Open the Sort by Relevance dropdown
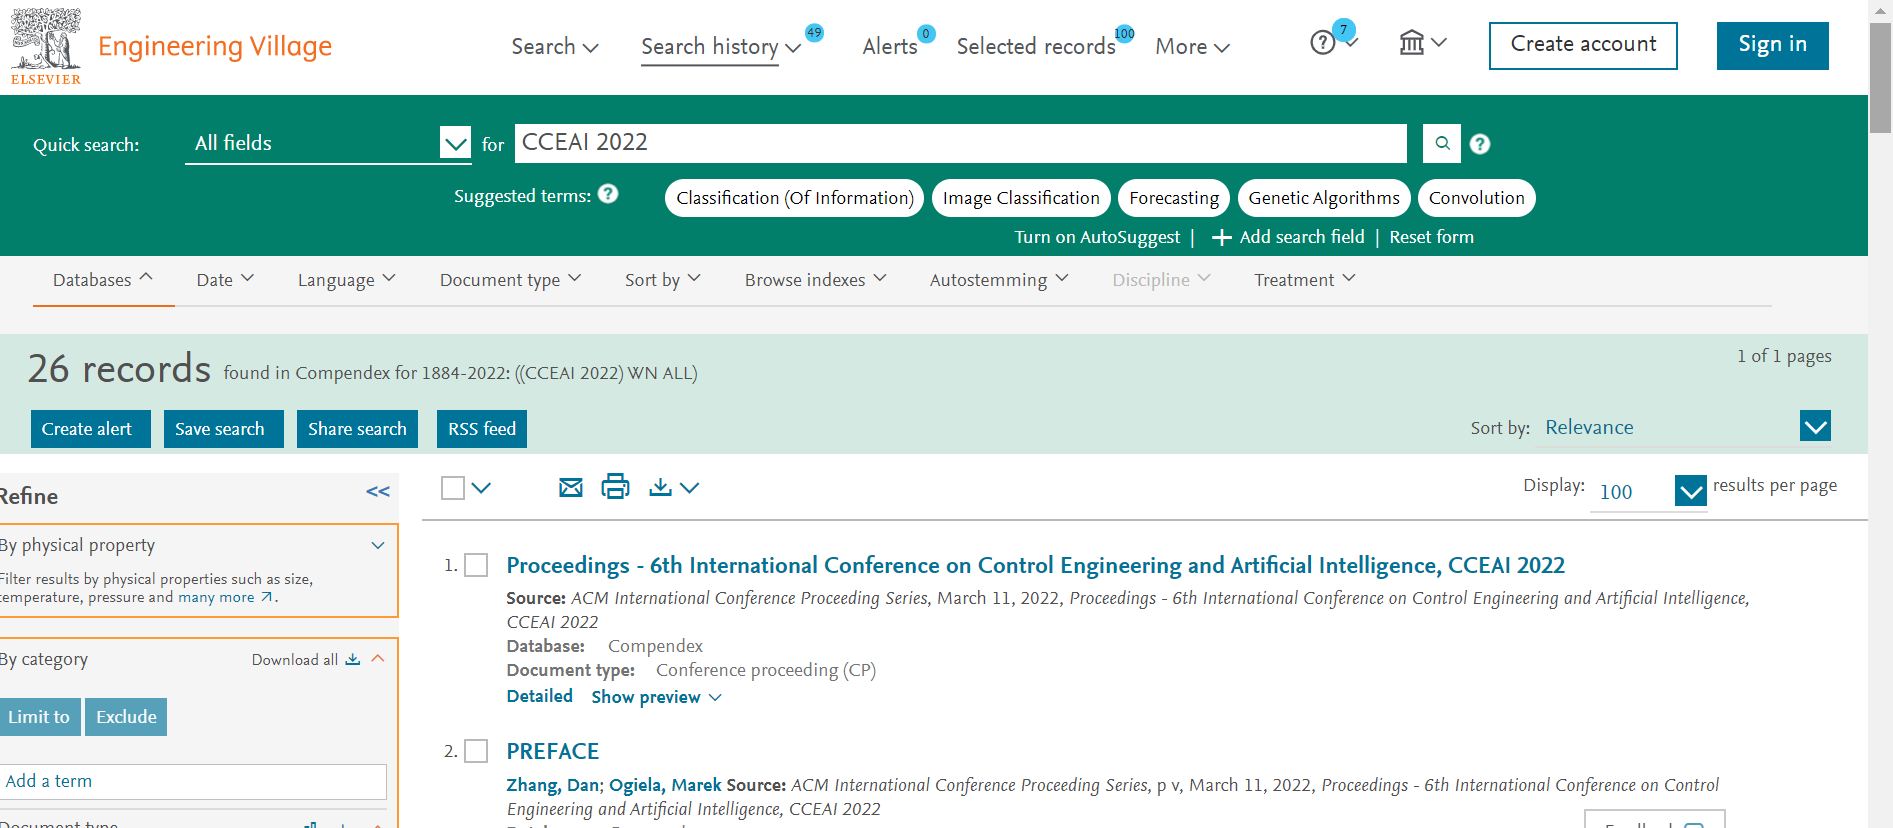This screenshot has width=1893, height=828. coord(1815,426)
